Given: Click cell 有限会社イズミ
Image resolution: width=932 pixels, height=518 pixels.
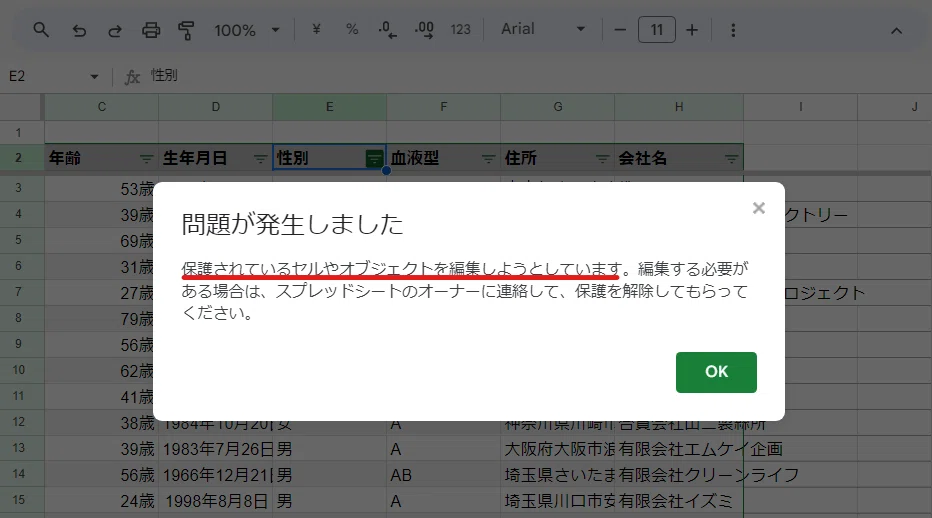Looking at the screenshot, I should click(x=679, y=501).
